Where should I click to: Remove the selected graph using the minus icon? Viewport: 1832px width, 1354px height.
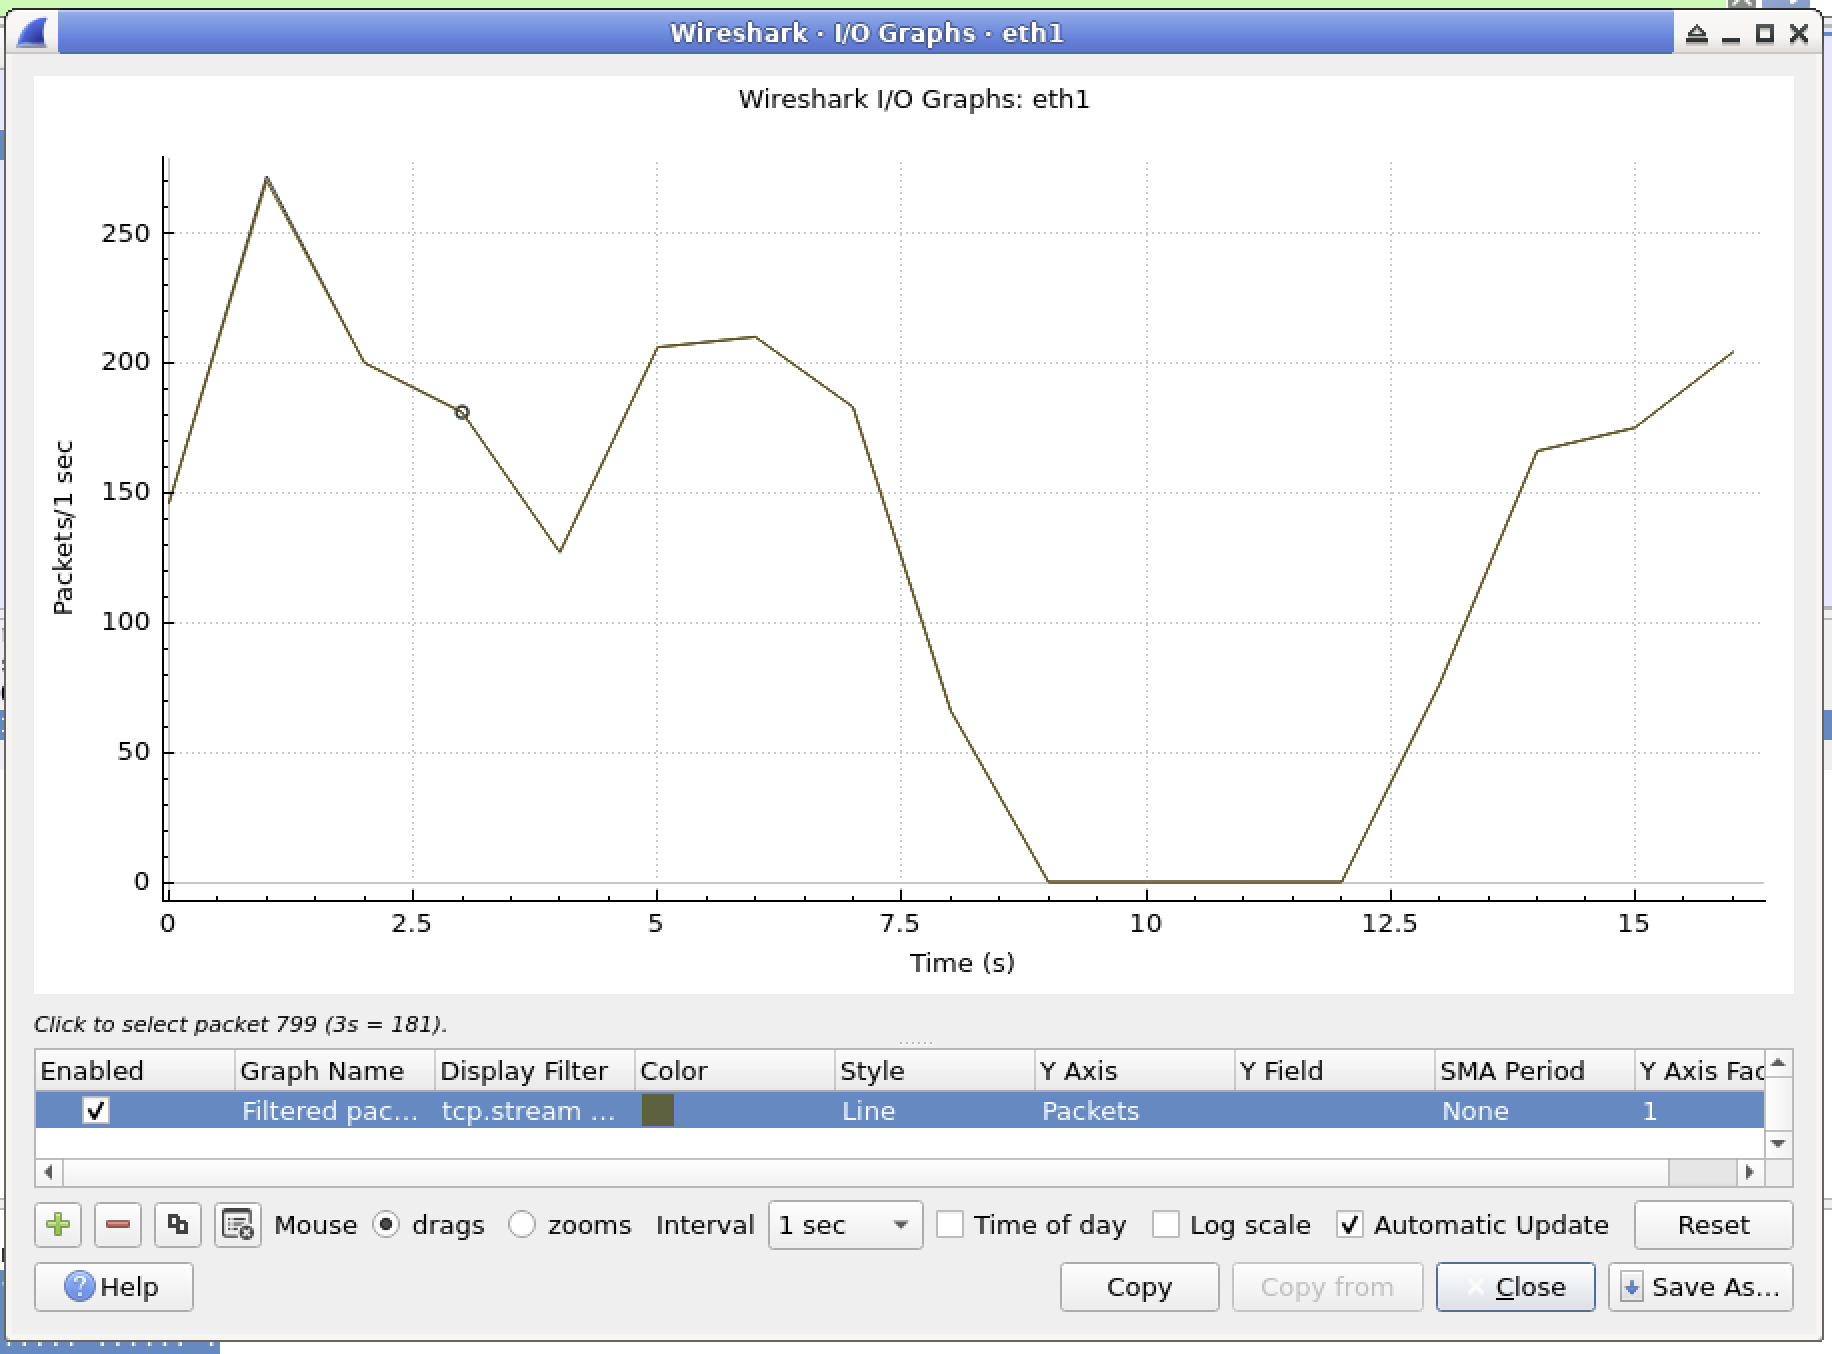[117, 1225]
